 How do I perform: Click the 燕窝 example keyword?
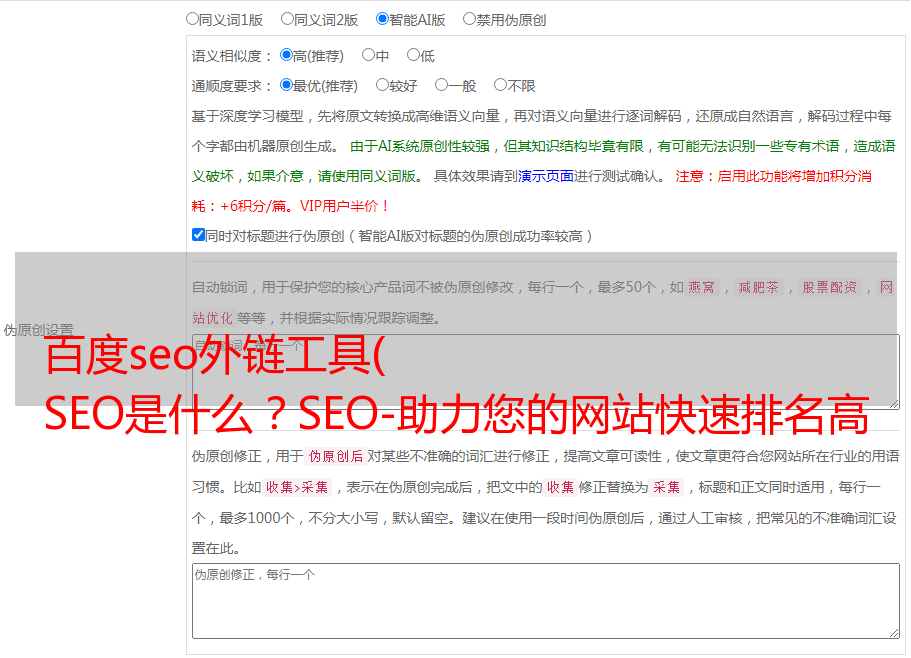(x=701, y=287)
